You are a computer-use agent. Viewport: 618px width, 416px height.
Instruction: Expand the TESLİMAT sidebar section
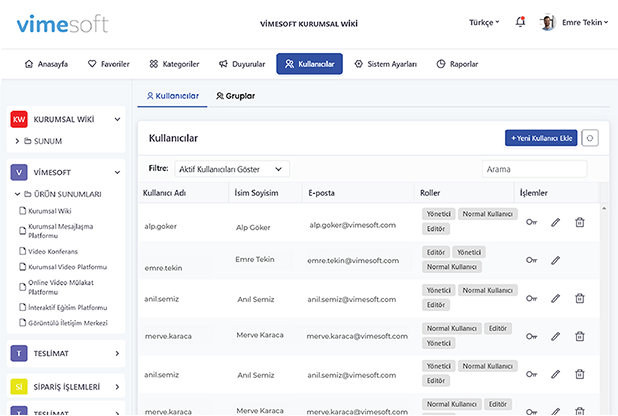pos(117,353)
